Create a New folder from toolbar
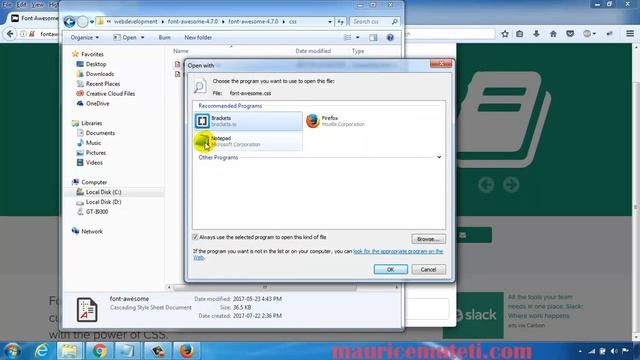 [x=198, y=38]
